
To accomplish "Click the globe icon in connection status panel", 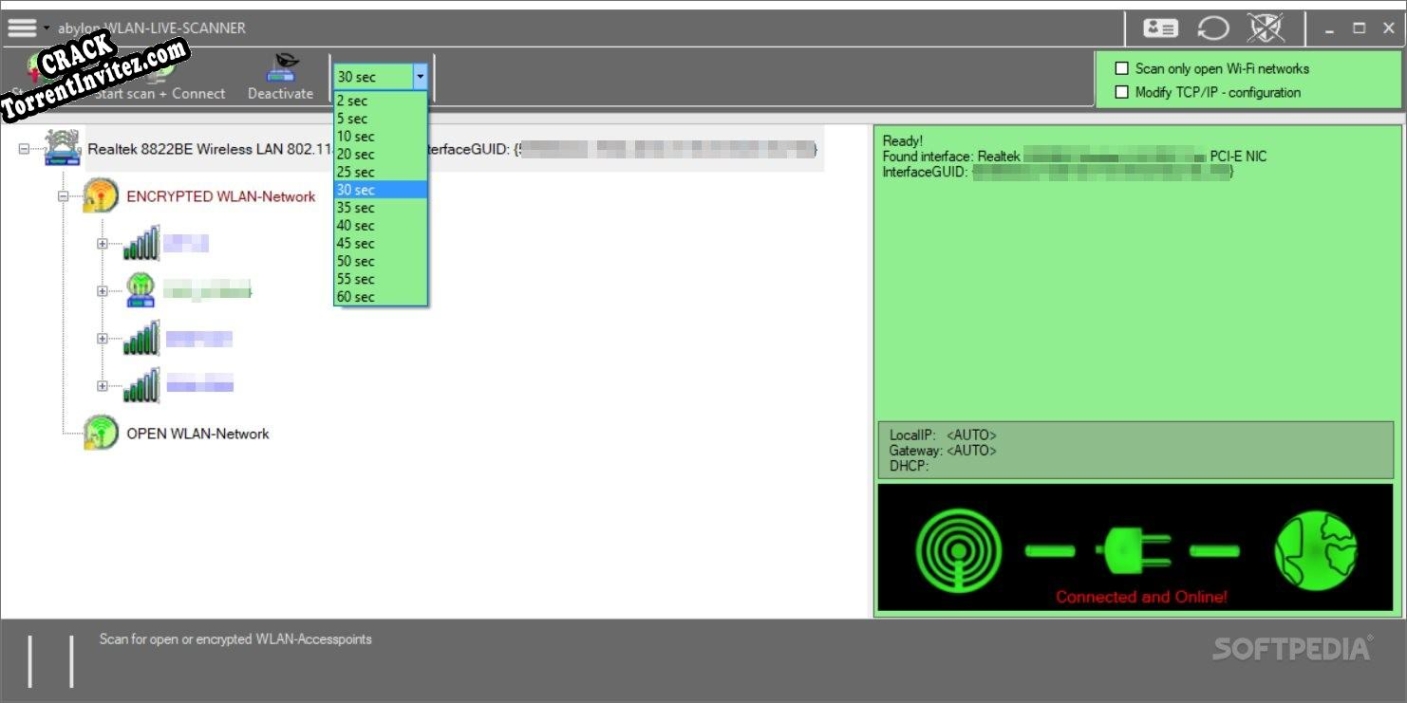I will (1315, 547).
